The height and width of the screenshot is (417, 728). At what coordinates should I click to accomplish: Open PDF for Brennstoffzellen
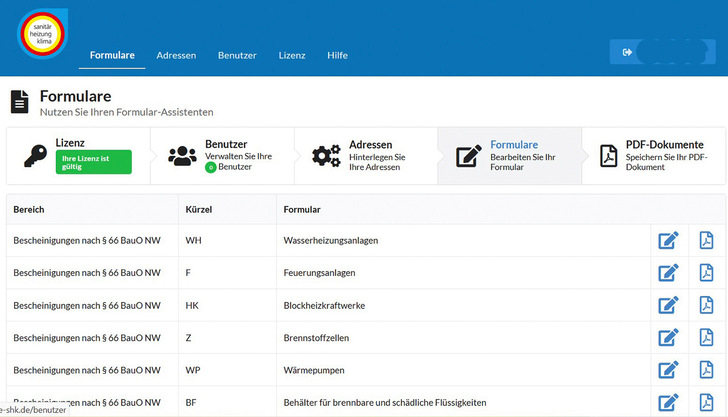pos(706,338)
